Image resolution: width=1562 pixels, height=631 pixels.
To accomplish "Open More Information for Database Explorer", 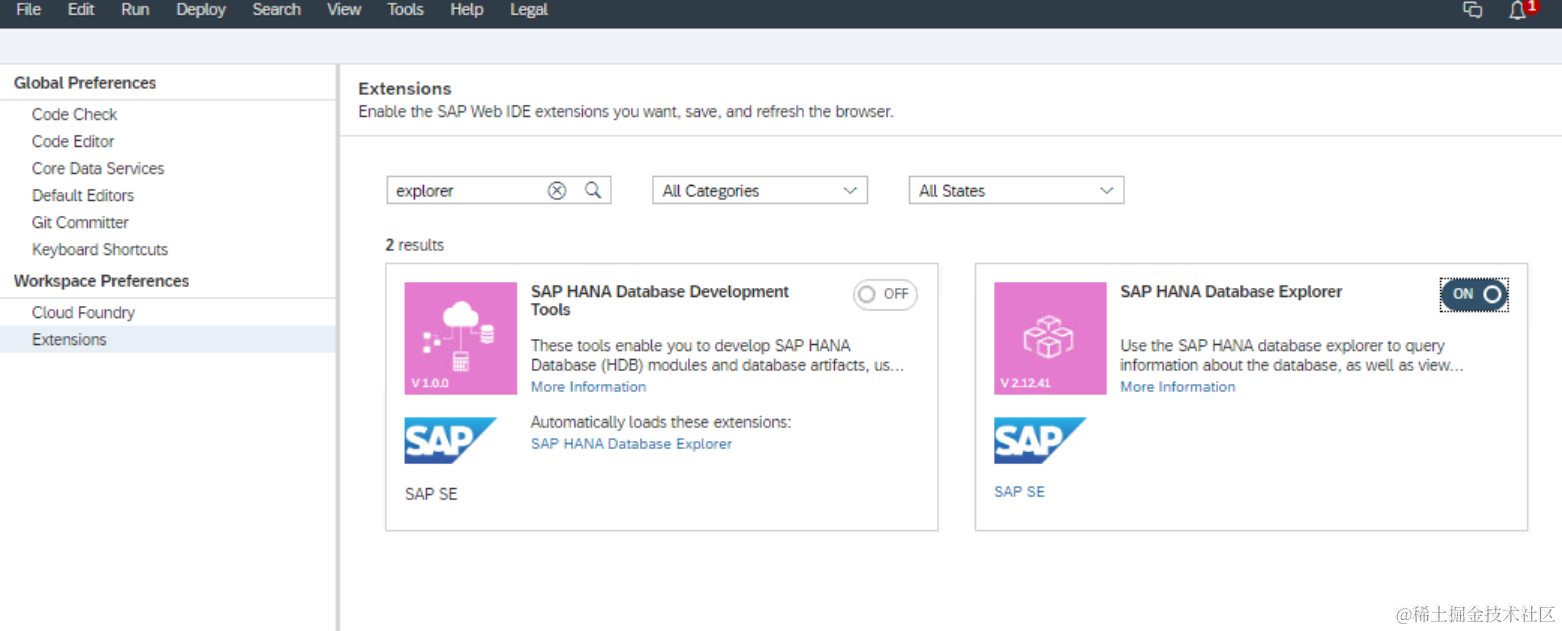I will [1177, 387].
